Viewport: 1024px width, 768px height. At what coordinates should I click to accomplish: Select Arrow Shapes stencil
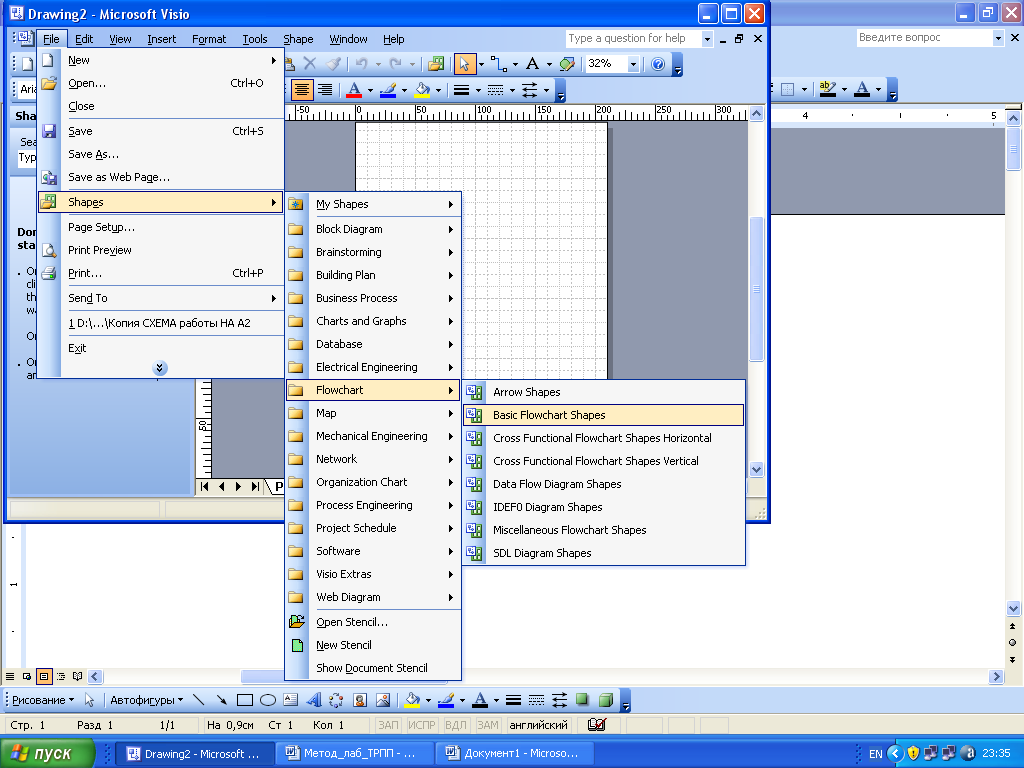point(603,392)
